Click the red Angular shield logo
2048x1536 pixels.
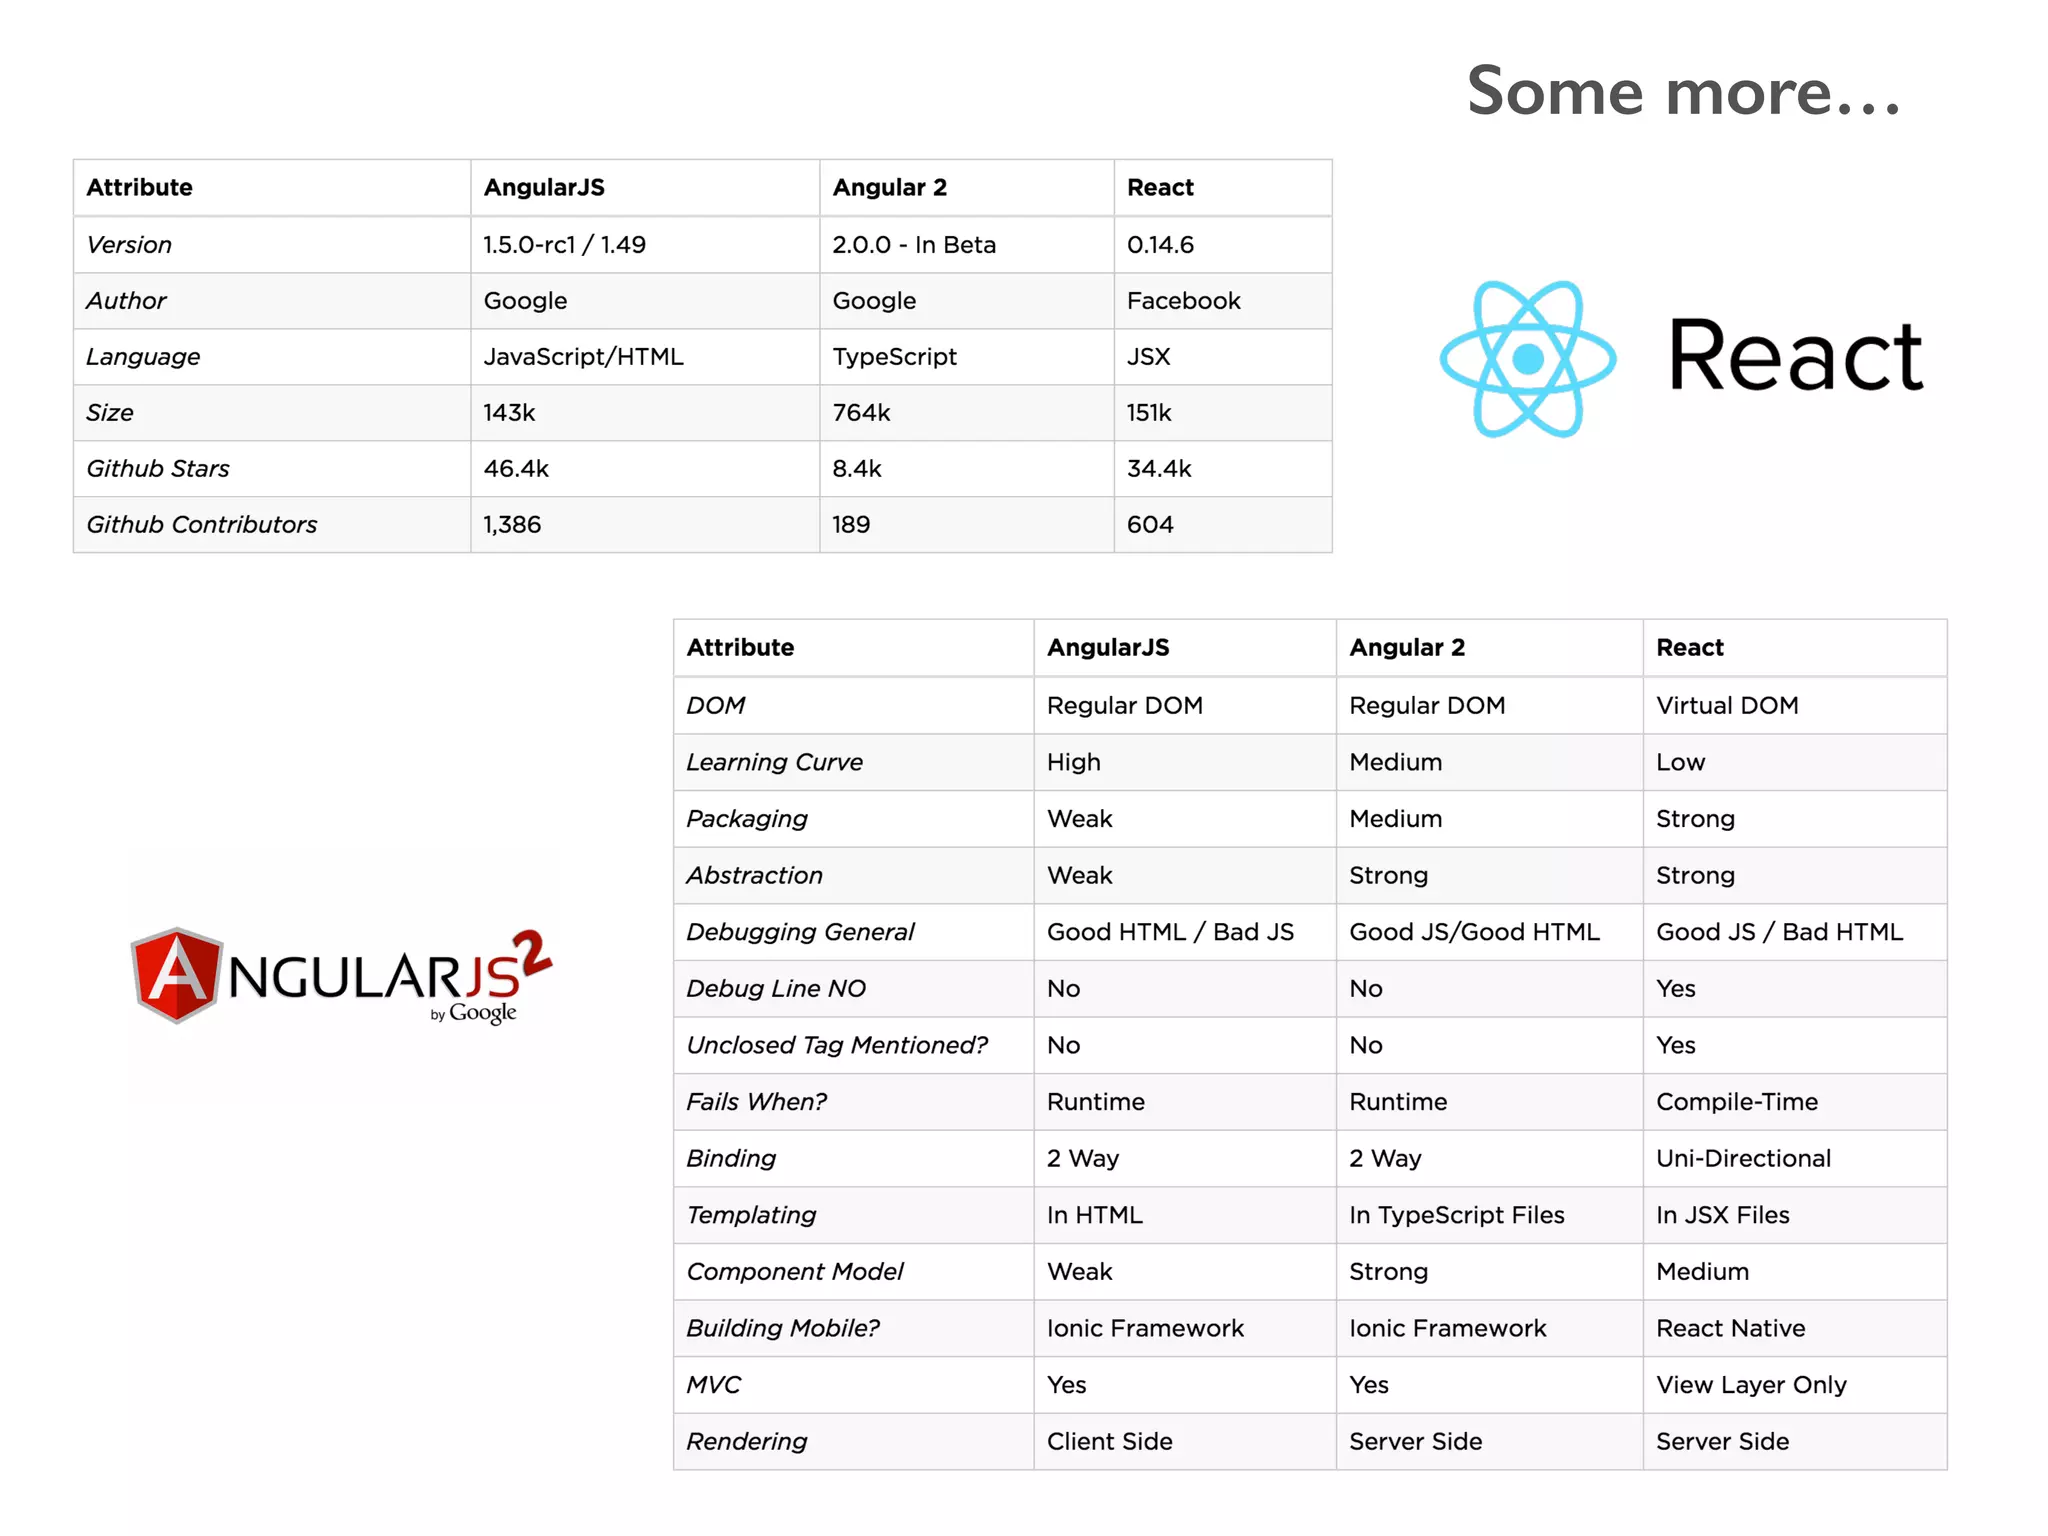pos(176,975)
